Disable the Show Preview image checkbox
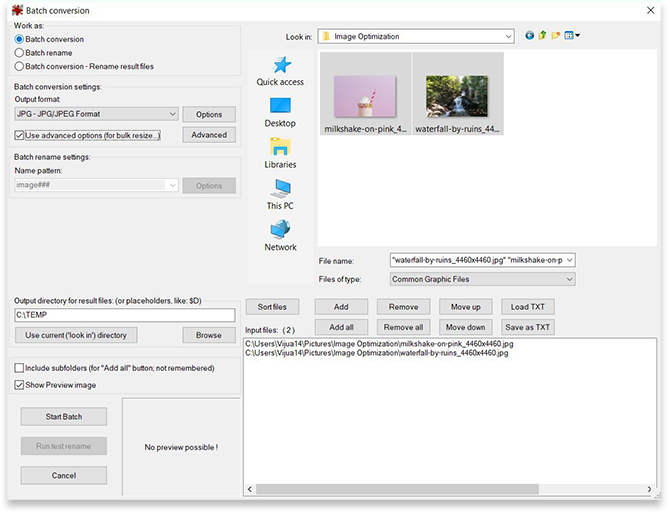 point(20,384)
